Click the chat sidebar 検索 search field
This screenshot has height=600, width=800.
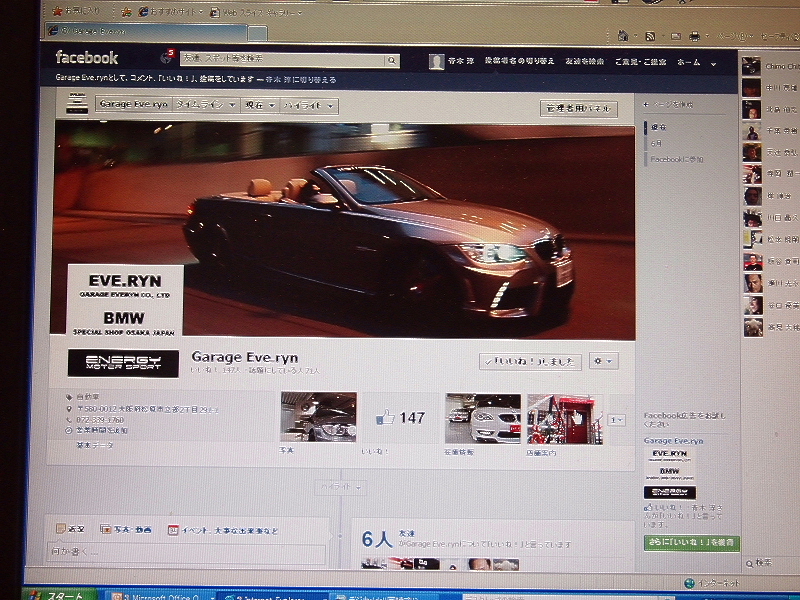pyautogui.click(x=768, y=562)
